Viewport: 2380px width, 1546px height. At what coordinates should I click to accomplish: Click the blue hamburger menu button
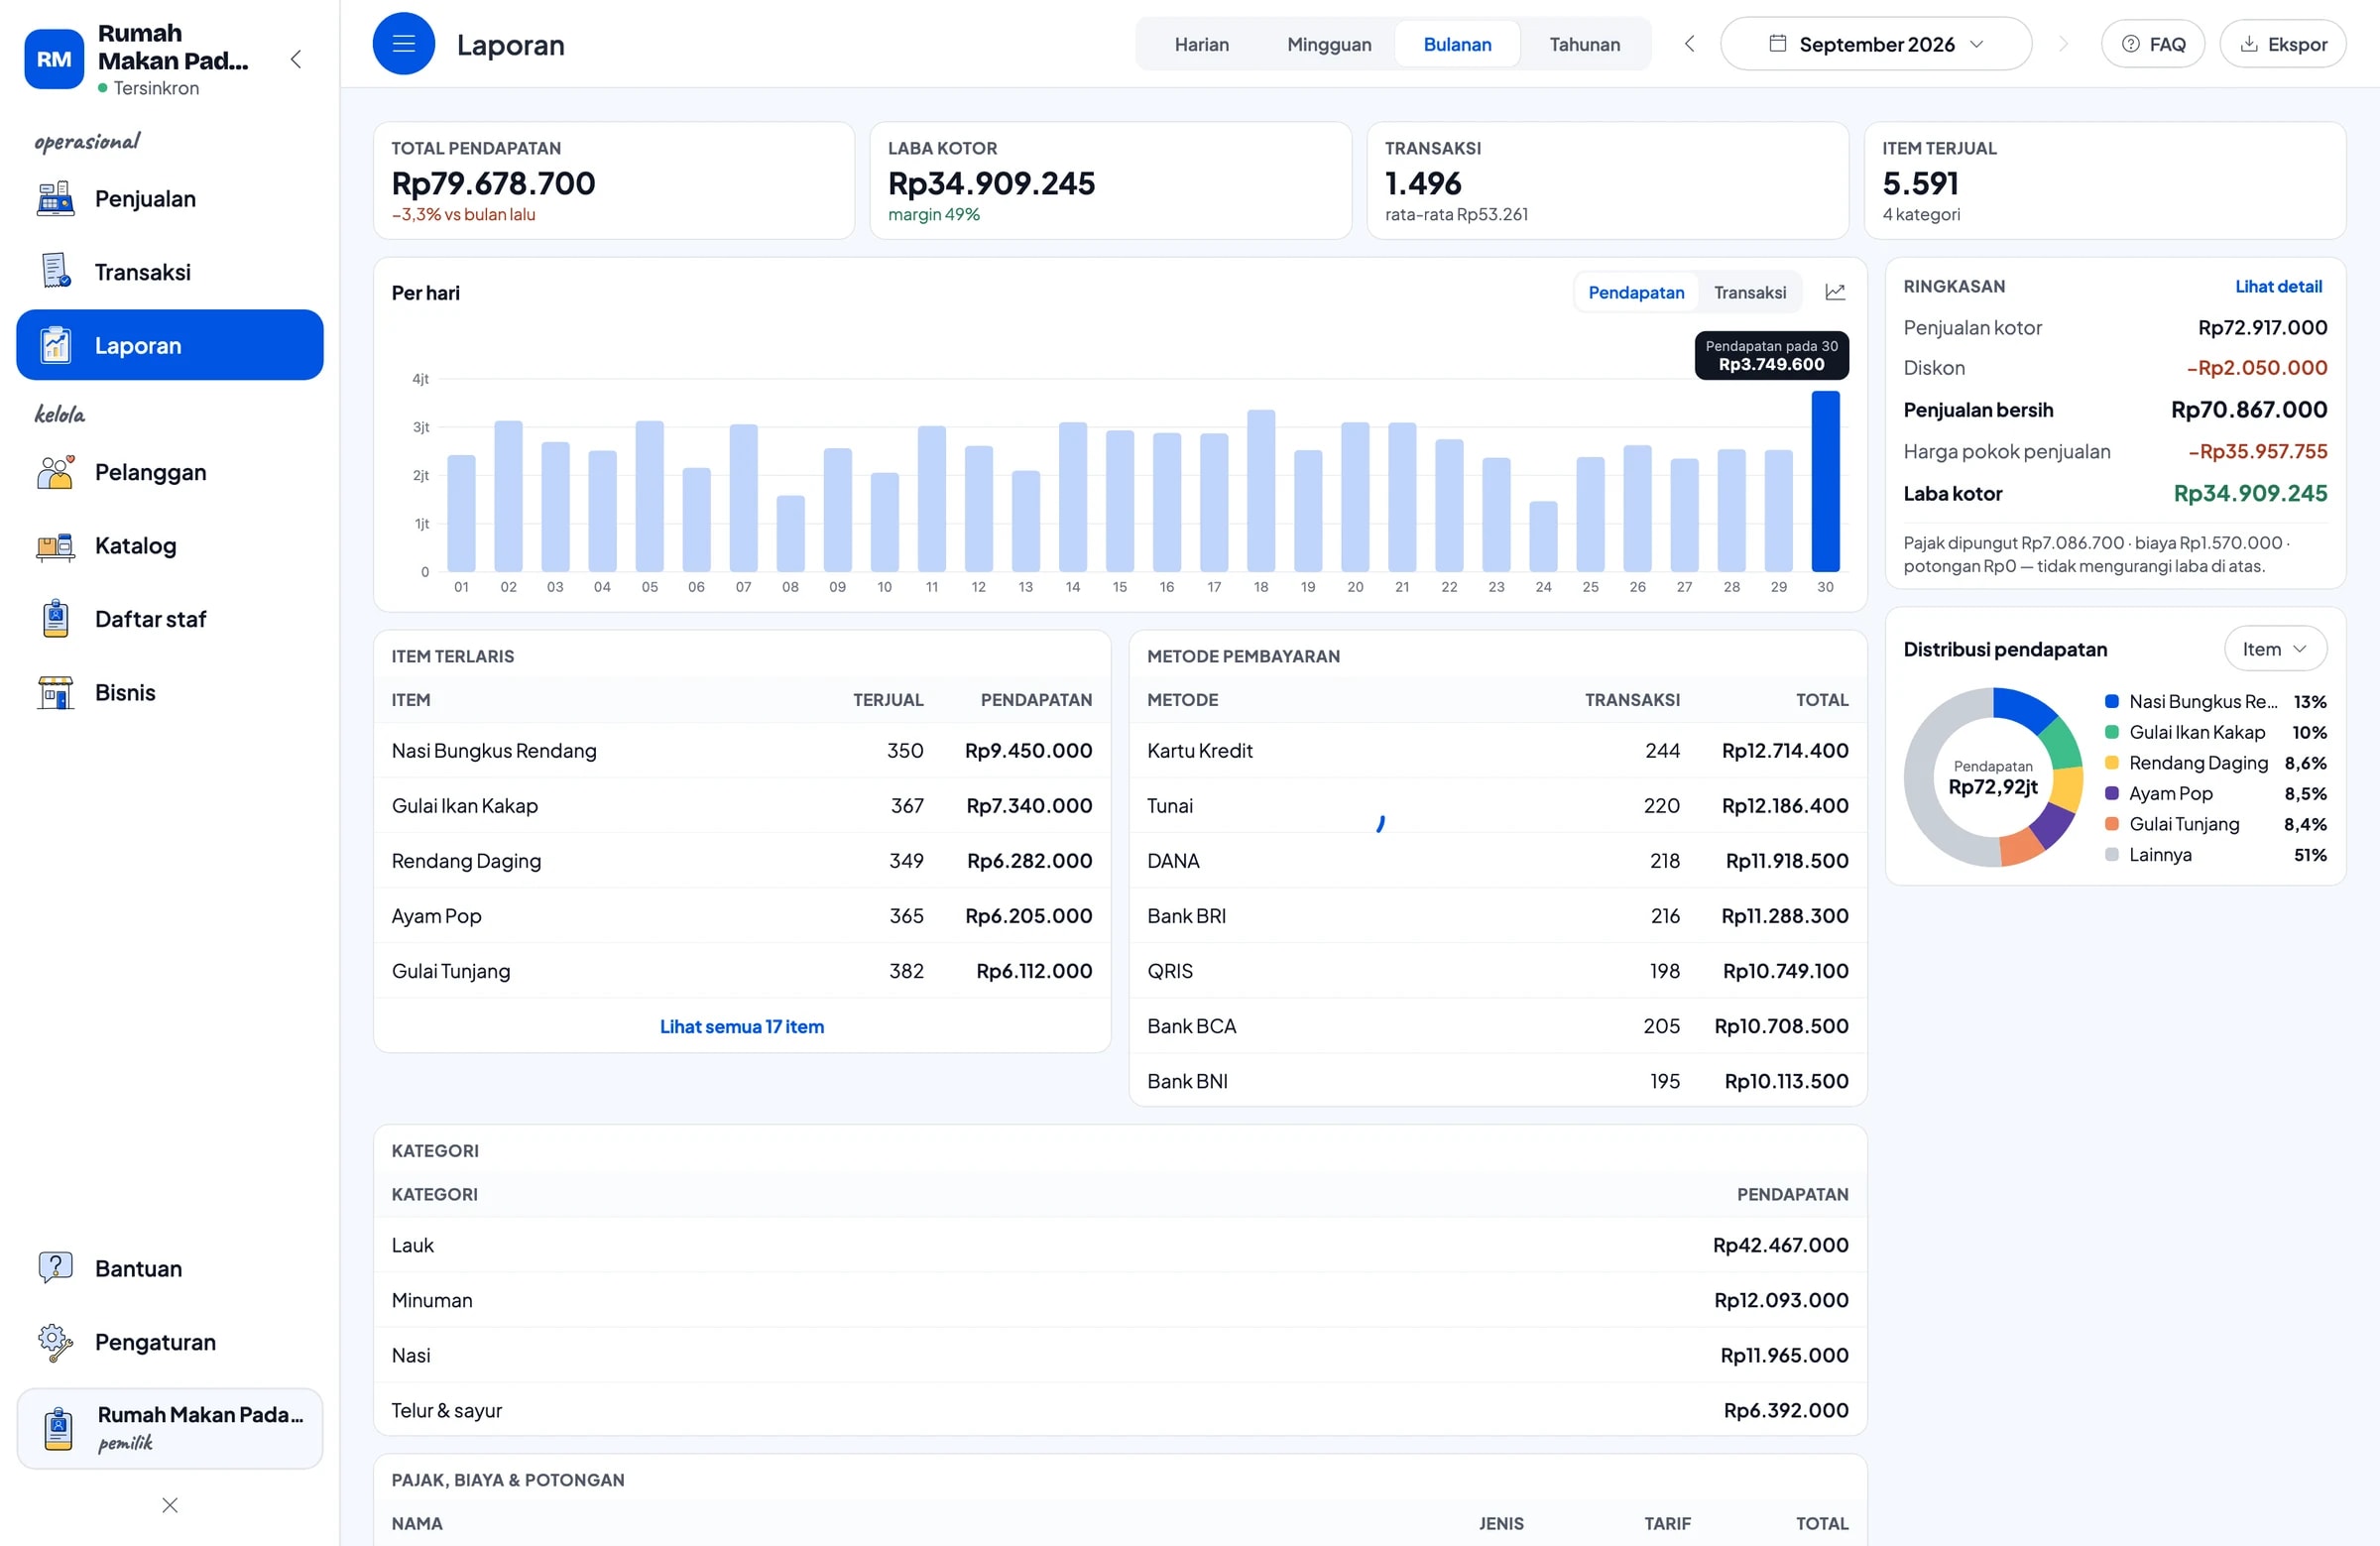[x=404, y=44]
